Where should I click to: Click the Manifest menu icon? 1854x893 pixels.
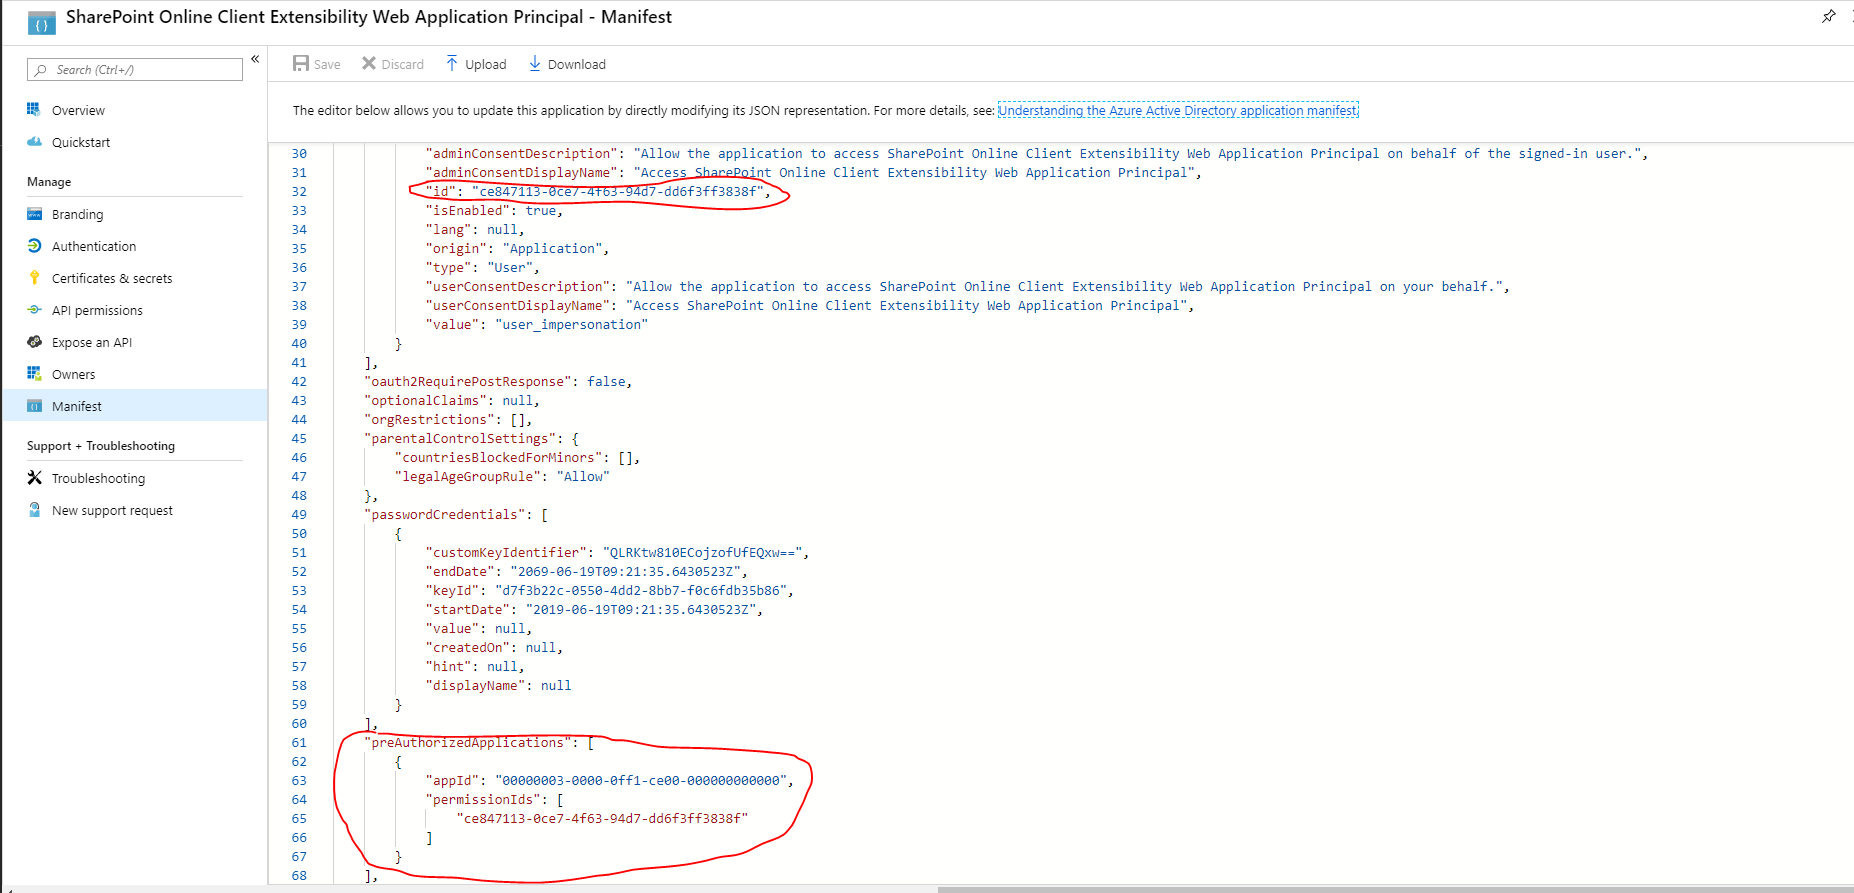tap(34, 406)
